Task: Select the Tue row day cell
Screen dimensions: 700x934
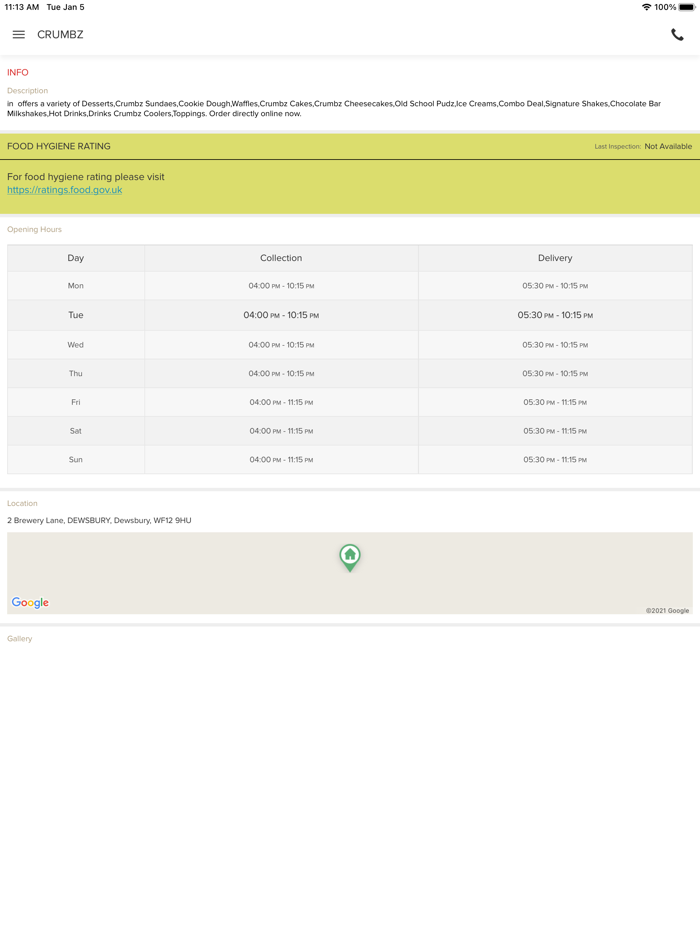Action: tap(76, 315)
